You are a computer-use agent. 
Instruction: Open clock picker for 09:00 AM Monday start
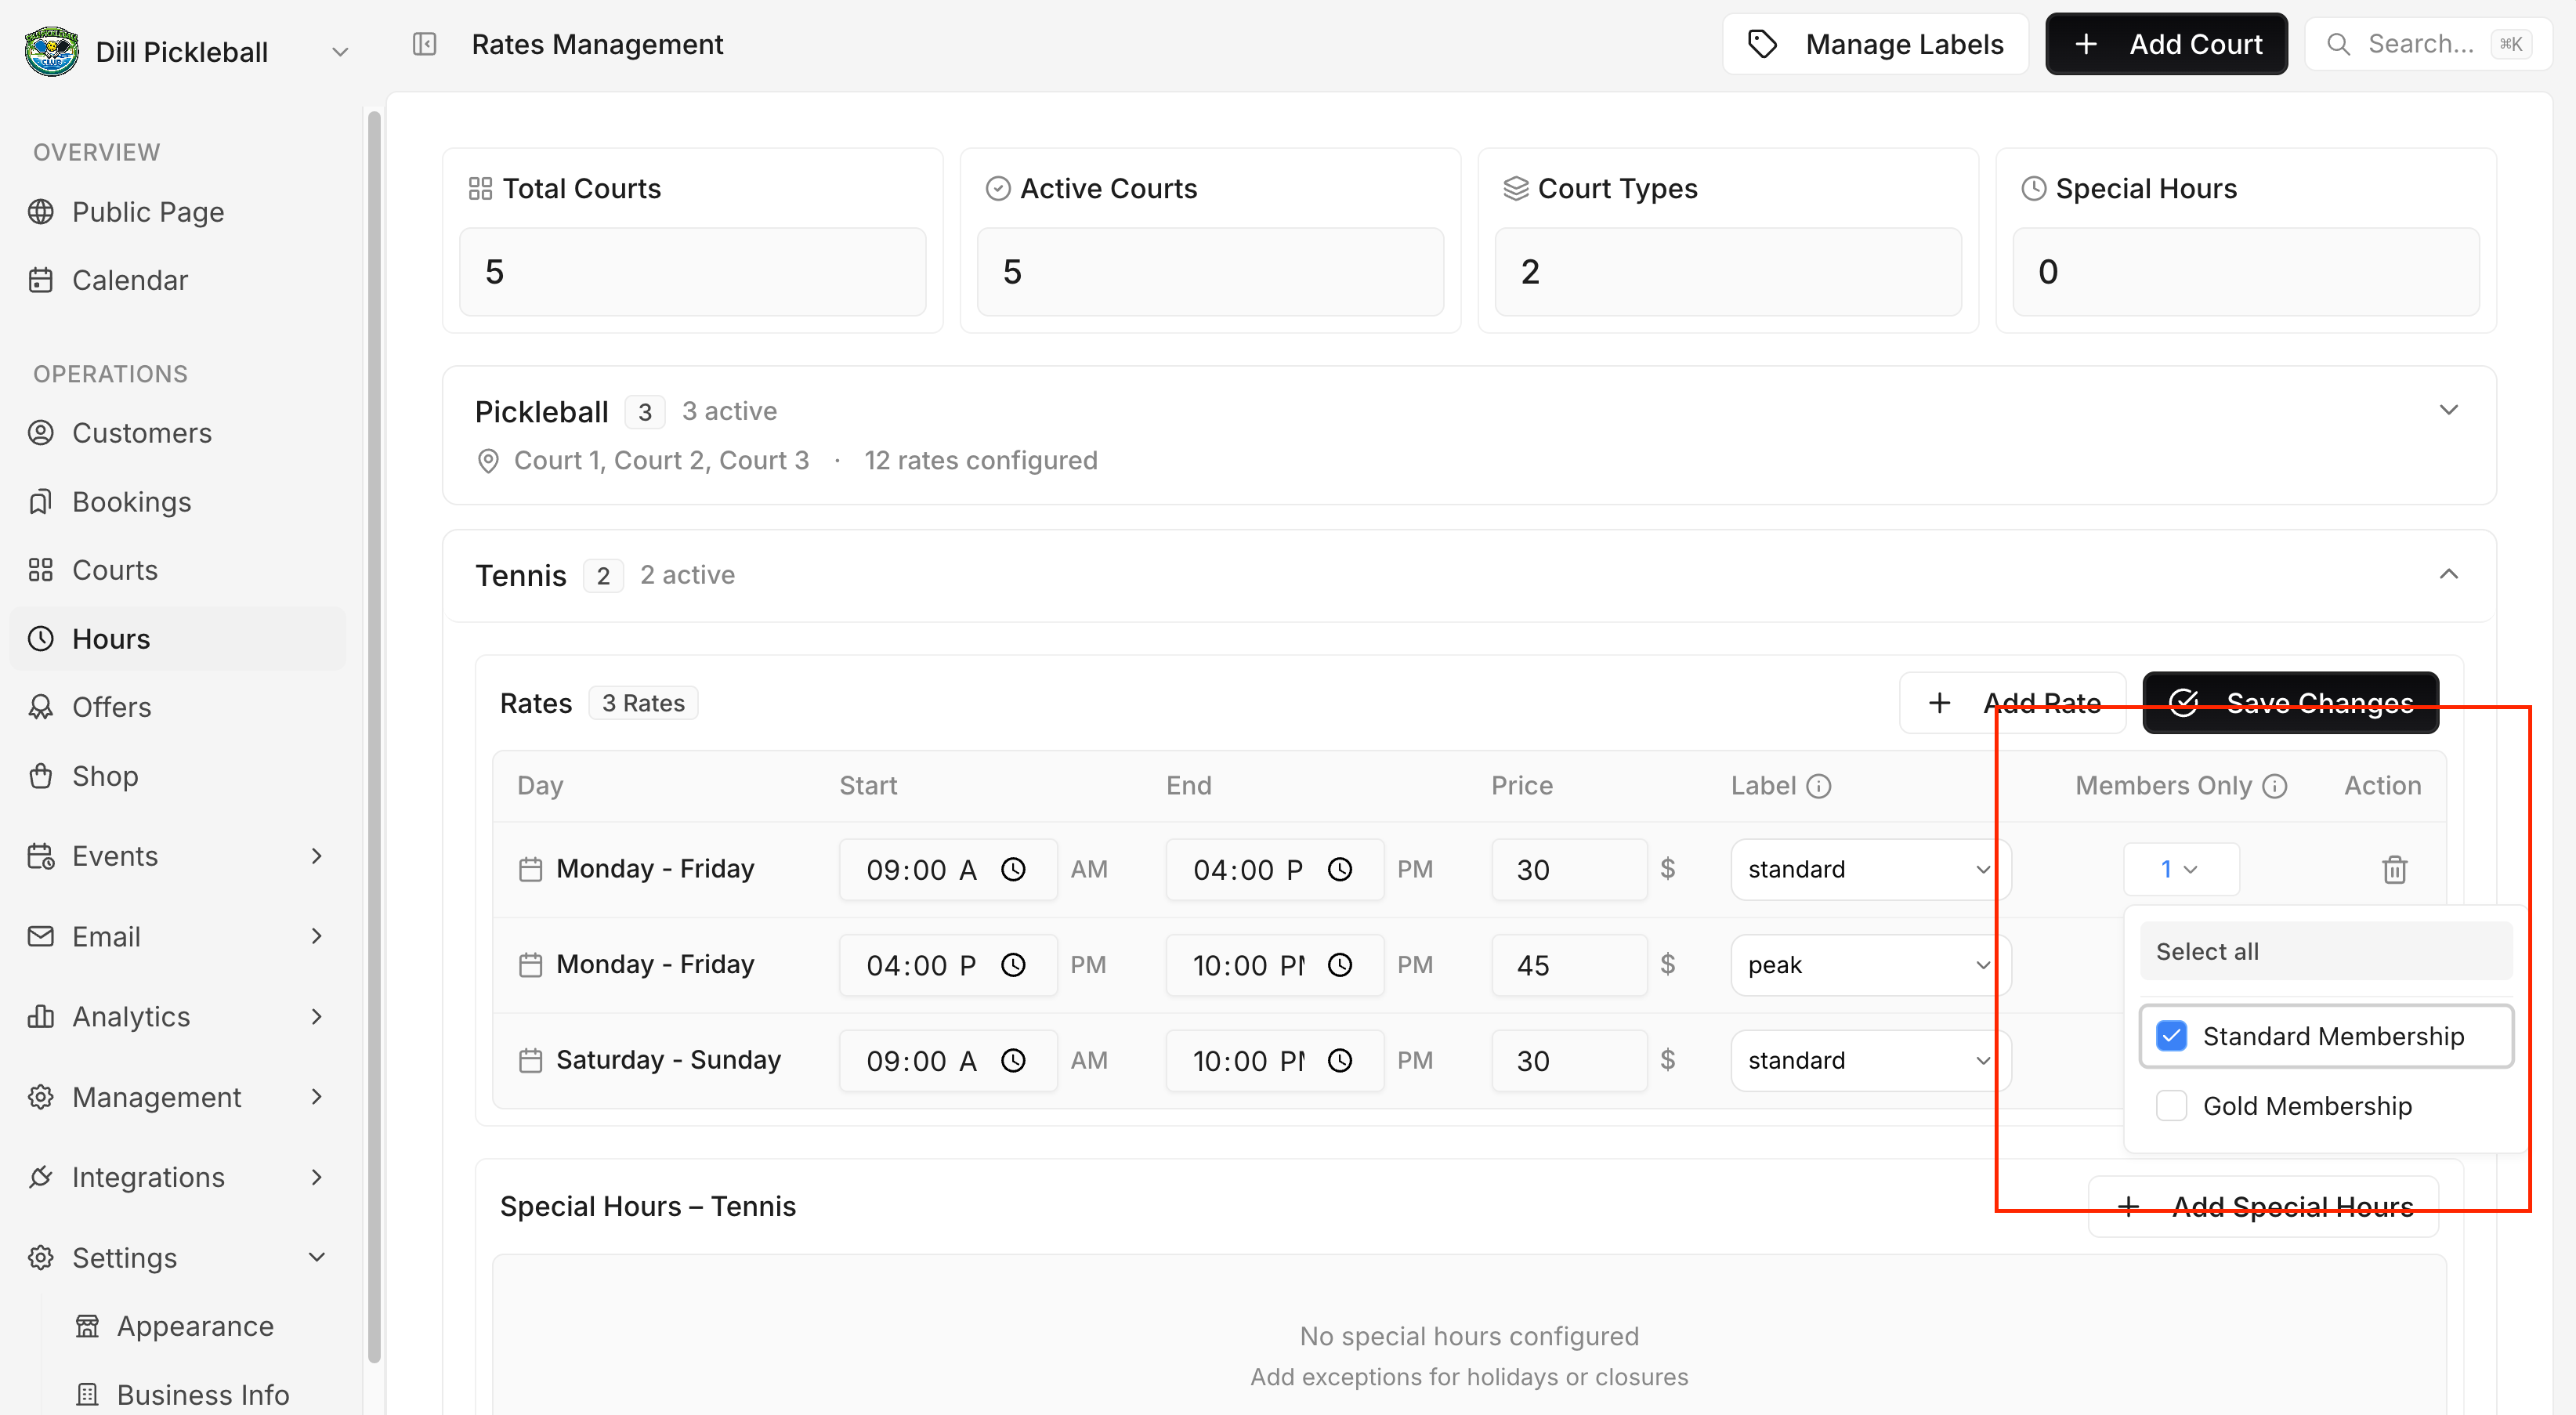tap(1013, 869)
